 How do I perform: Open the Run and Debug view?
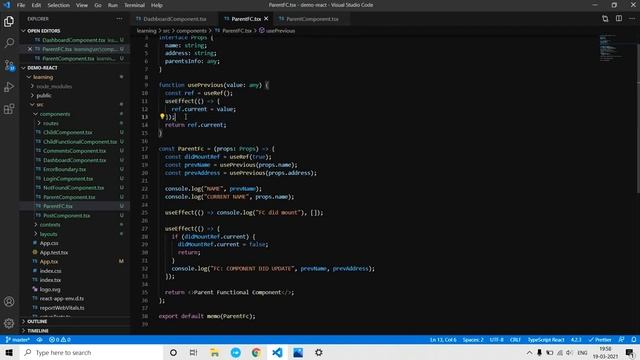(9, 87)
